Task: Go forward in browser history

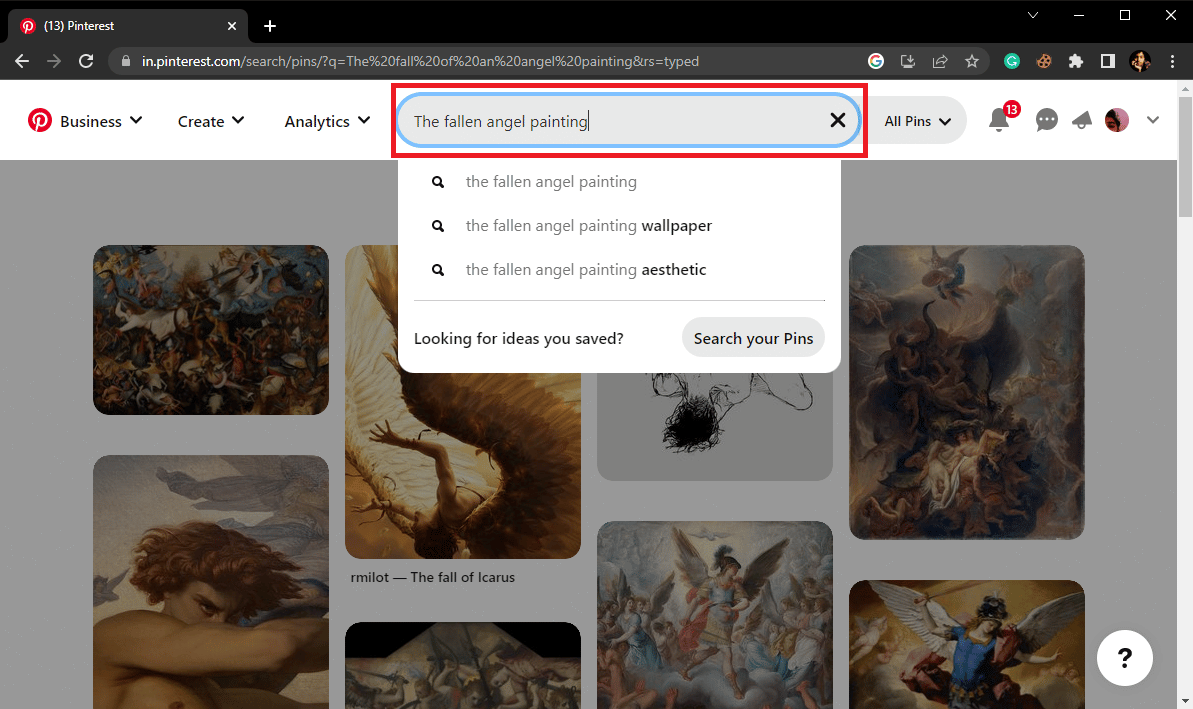Action: click(x=54, y=61)
